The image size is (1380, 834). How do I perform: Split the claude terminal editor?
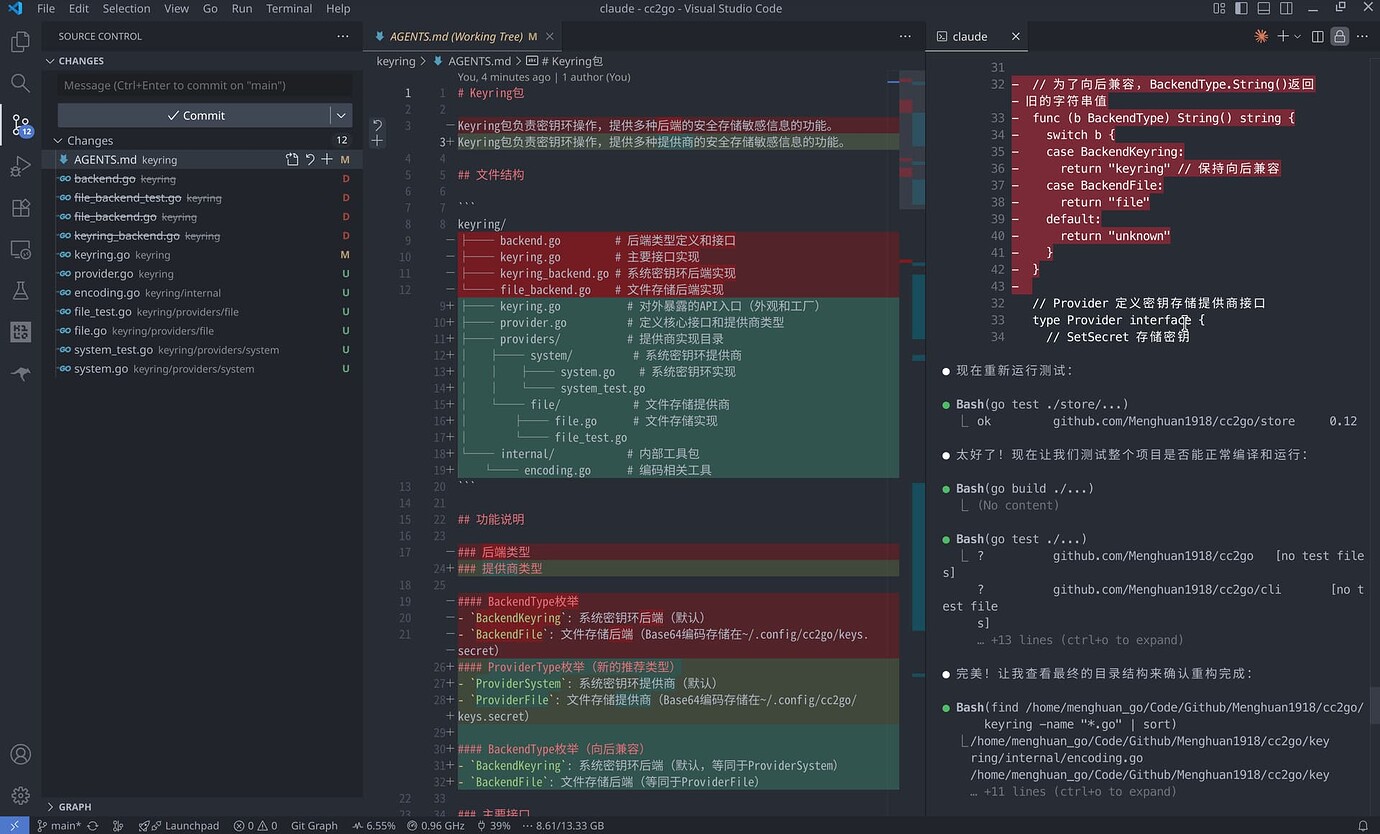[x=1318, y=36]
